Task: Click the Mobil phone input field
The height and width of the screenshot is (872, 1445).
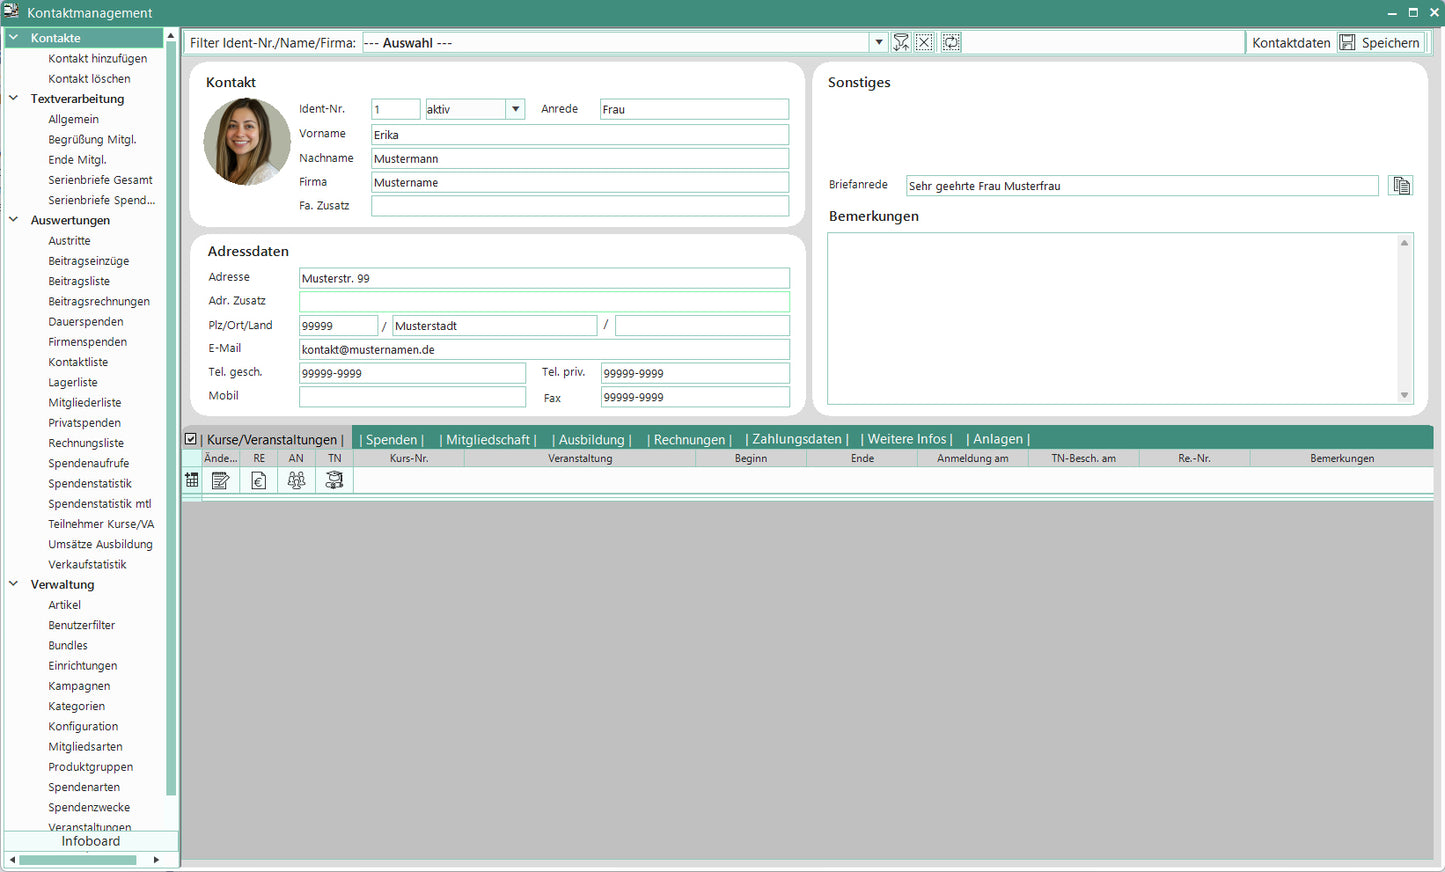Action: (412, 397)
